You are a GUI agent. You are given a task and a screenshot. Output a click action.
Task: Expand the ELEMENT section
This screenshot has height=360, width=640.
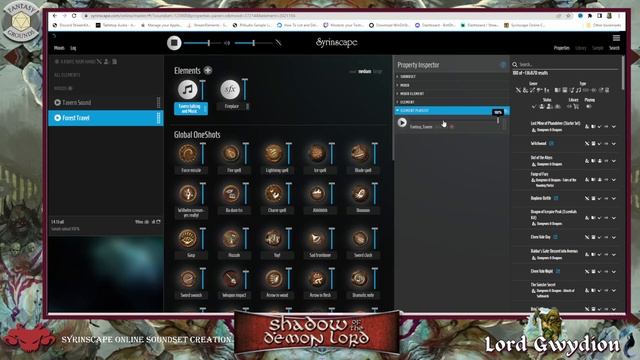pos(451,102)
